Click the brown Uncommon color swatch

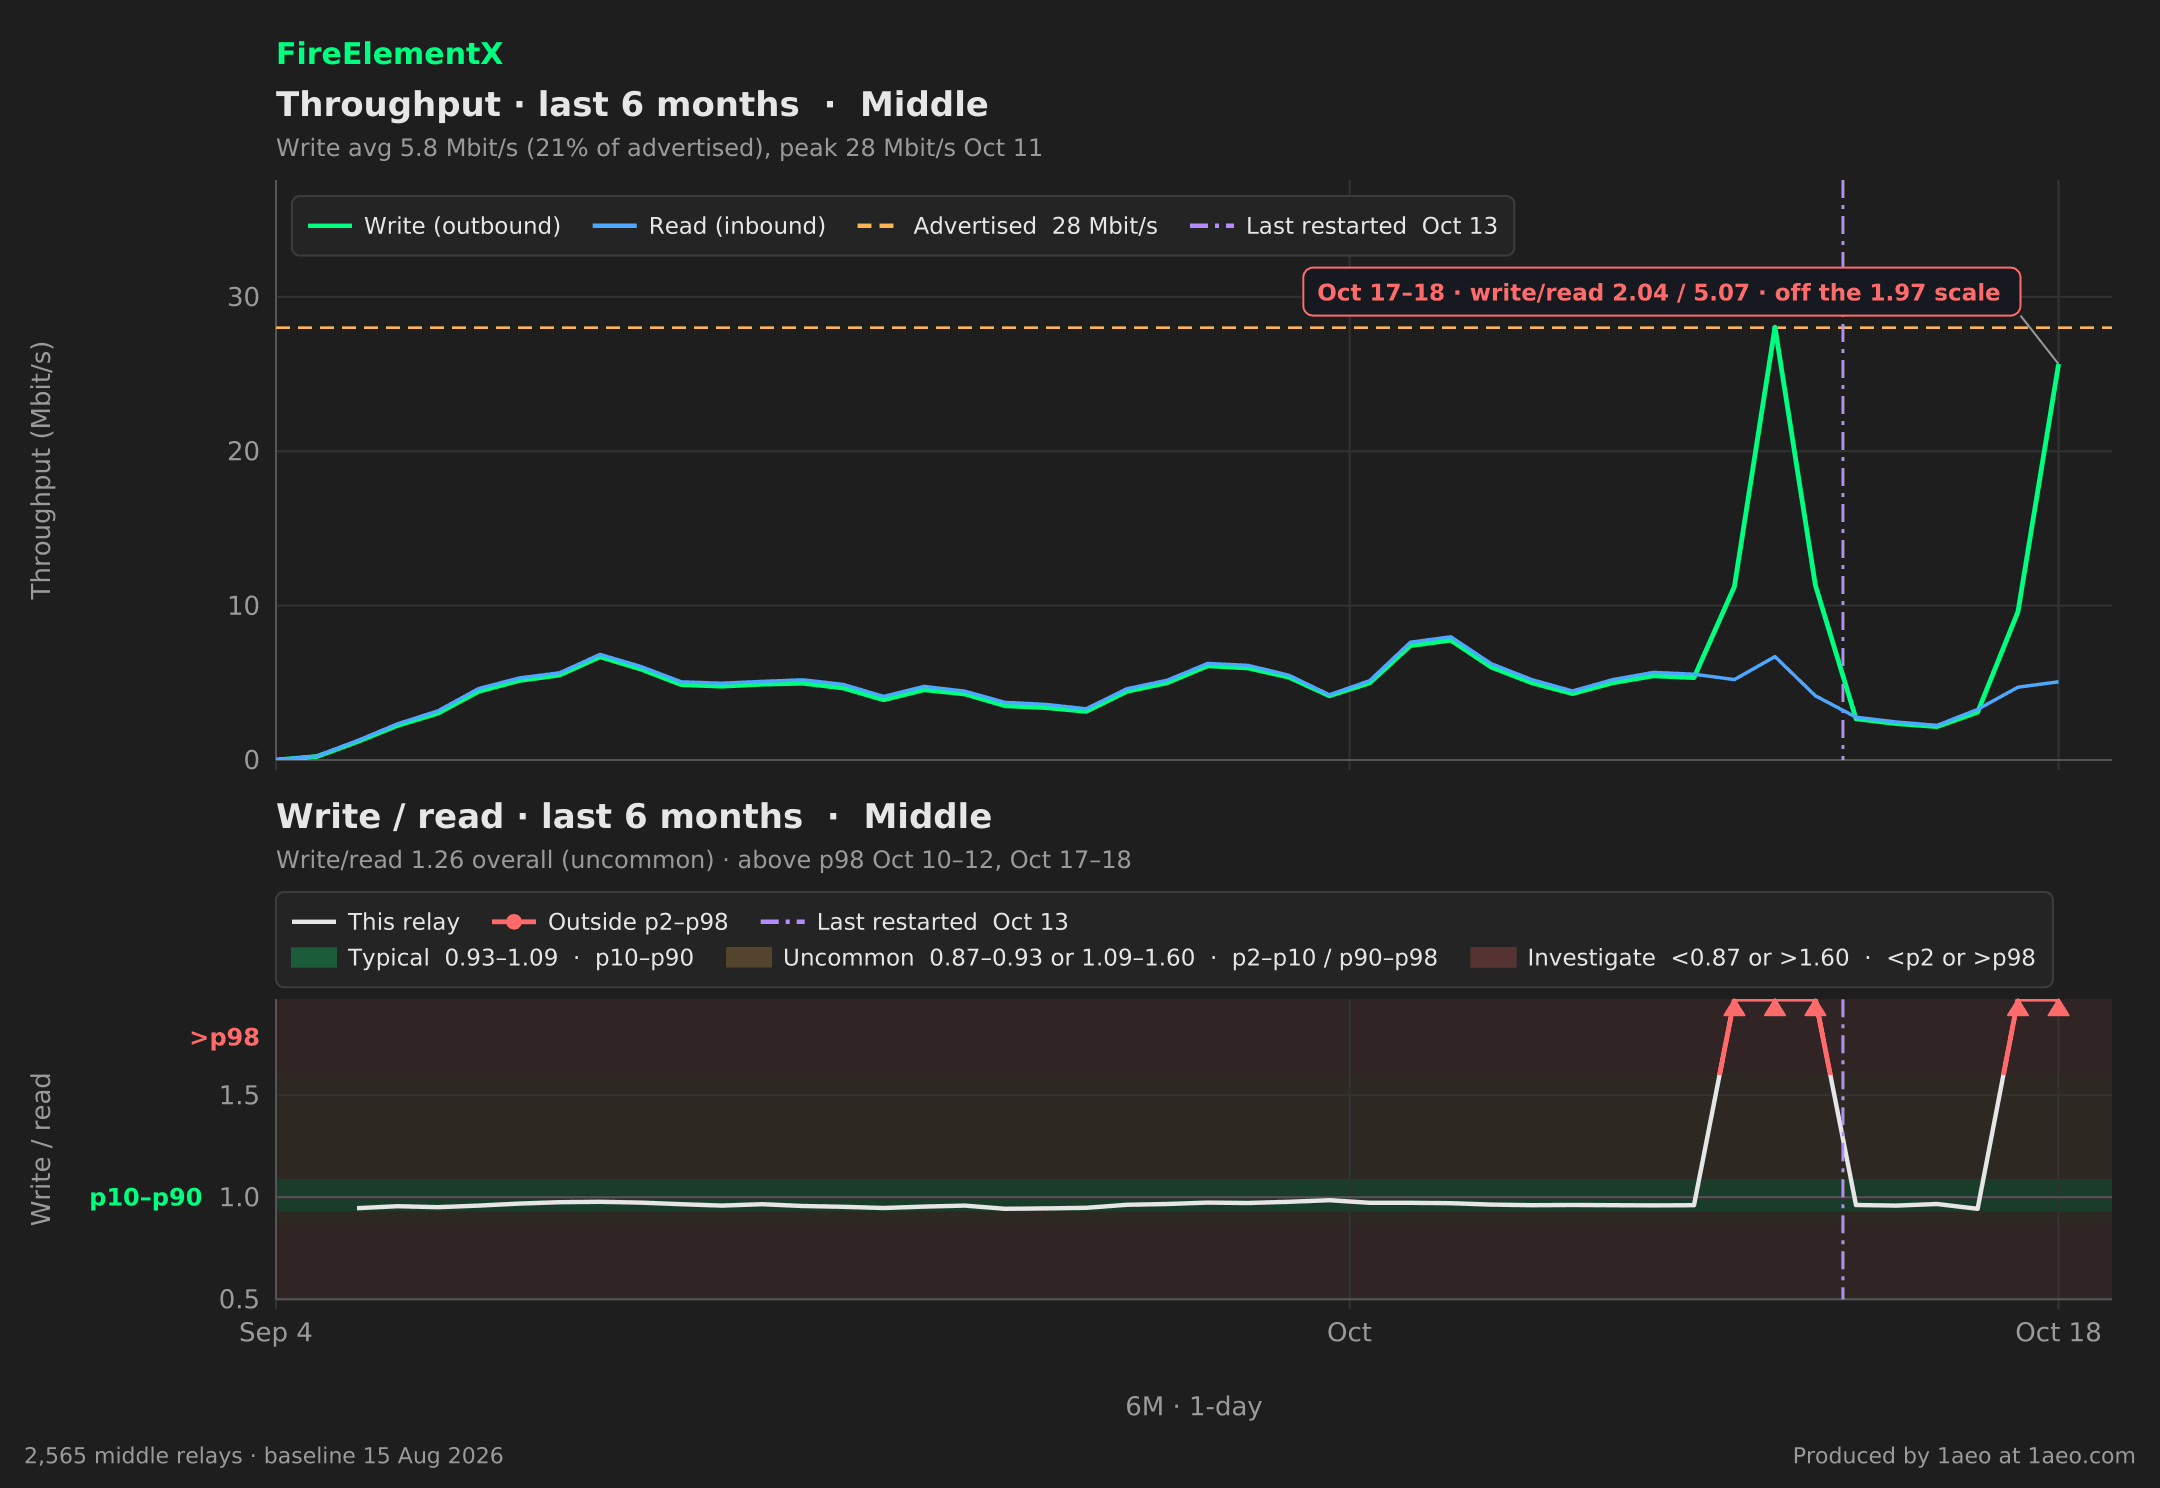coord(749,958)
